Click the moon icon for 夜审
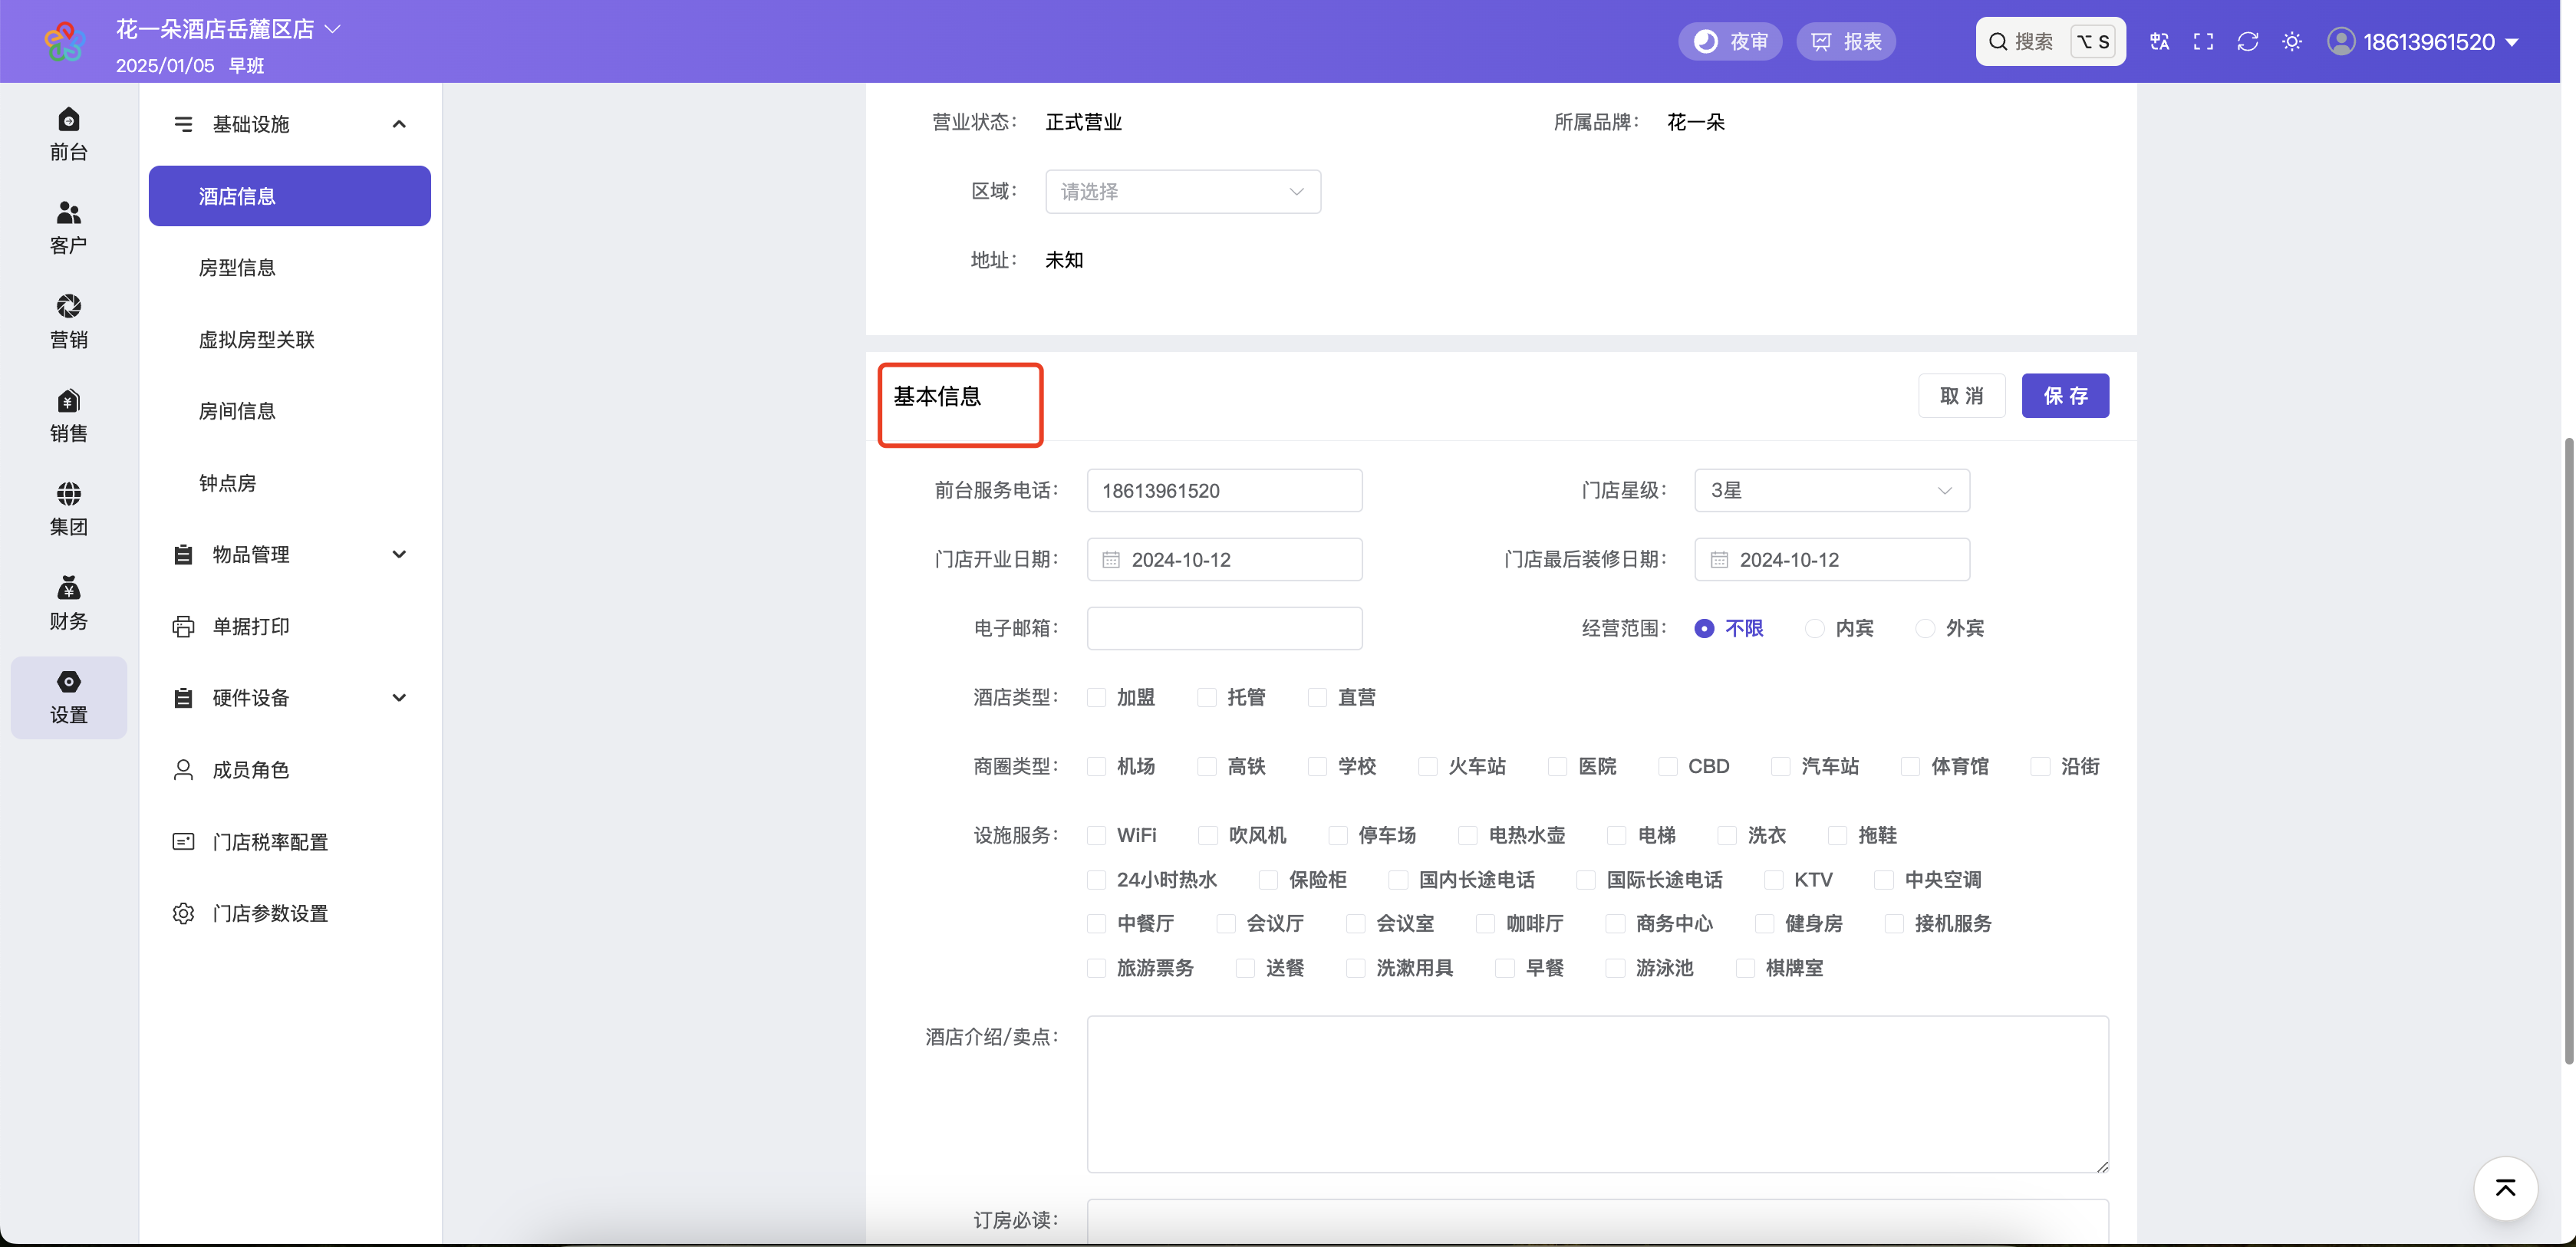Screen dimensions: 2576x1247 (x=1706, y=41)
